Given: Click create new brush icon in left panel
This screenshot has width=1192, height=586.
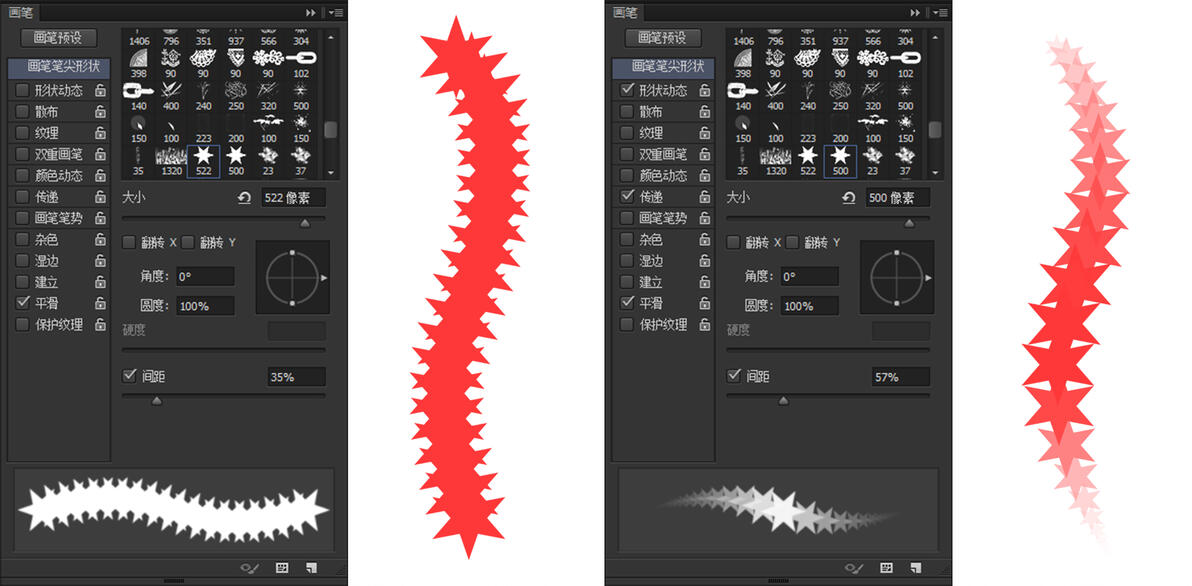Looking at the screenshot, I should pos(311,568).
